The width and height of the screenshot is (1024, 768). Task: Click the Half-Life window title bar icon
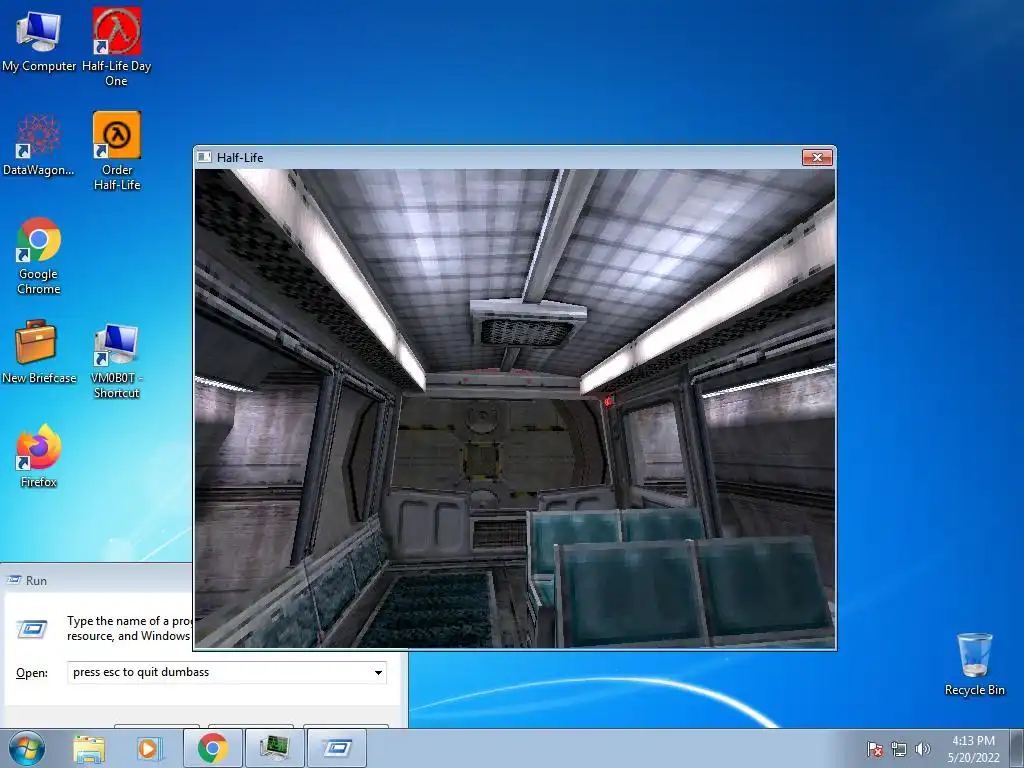204,157
